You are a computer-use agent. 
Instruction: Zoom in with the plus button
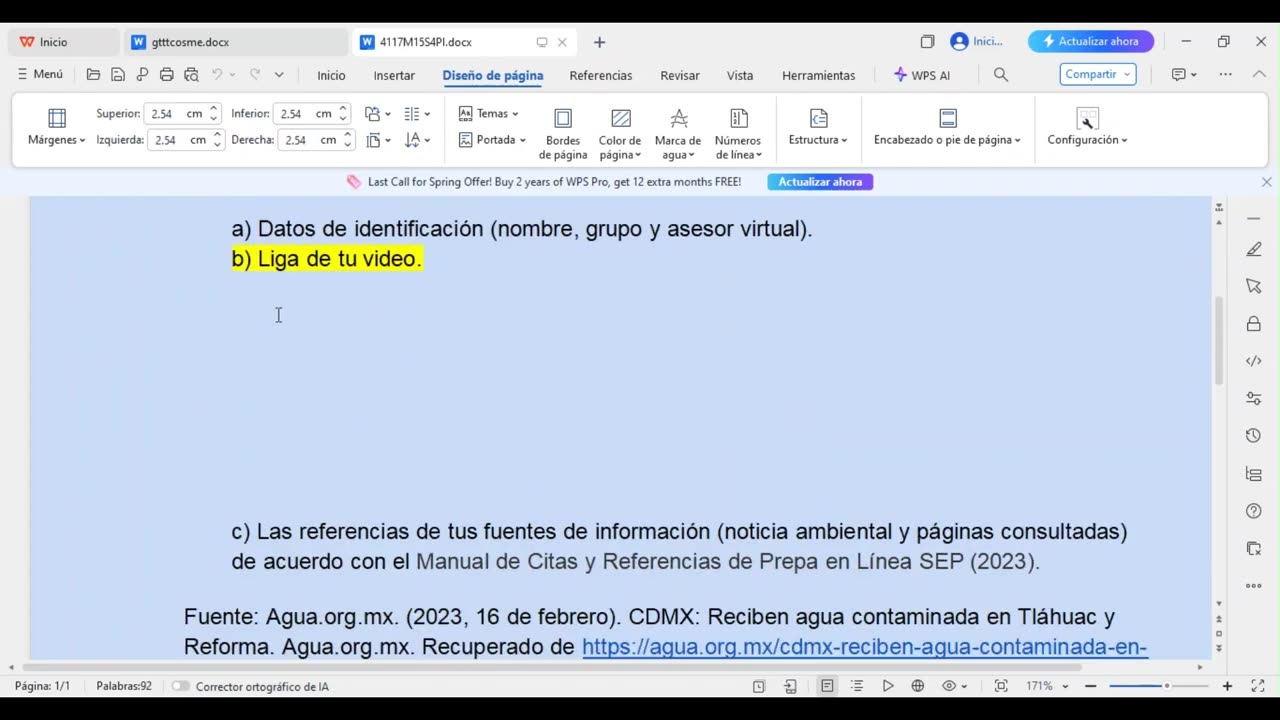(1227, 686)
